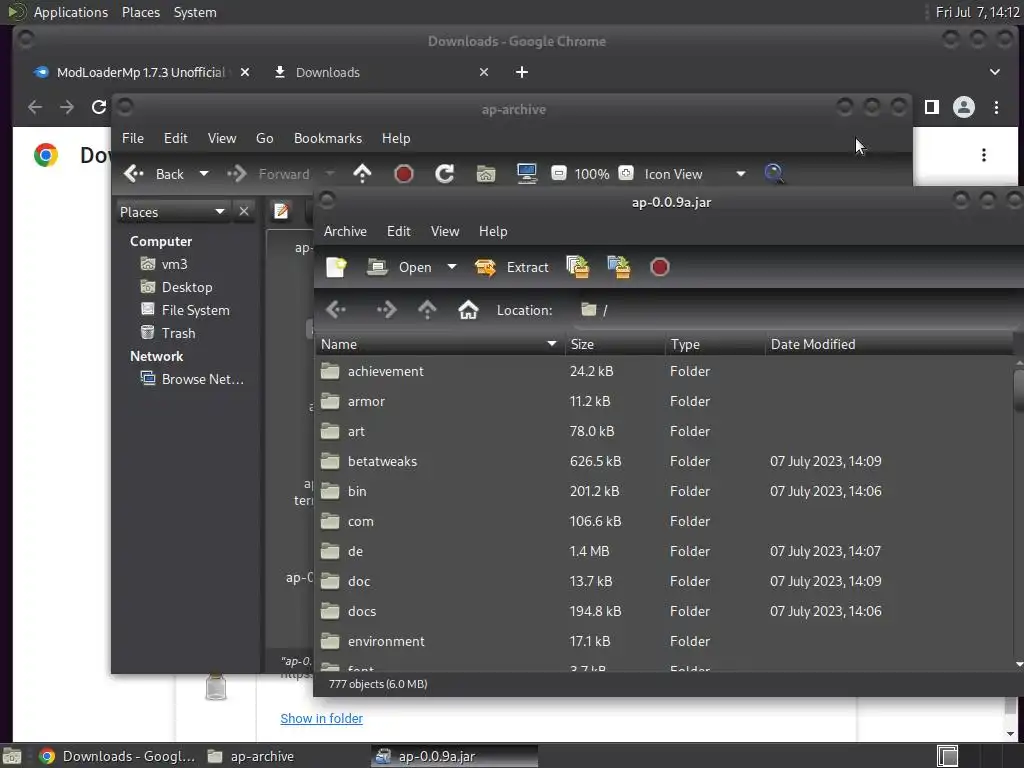Click Show in folder link in Chrome
Image resolution: width=1024 pixels, height=768 pixels.
321,718
